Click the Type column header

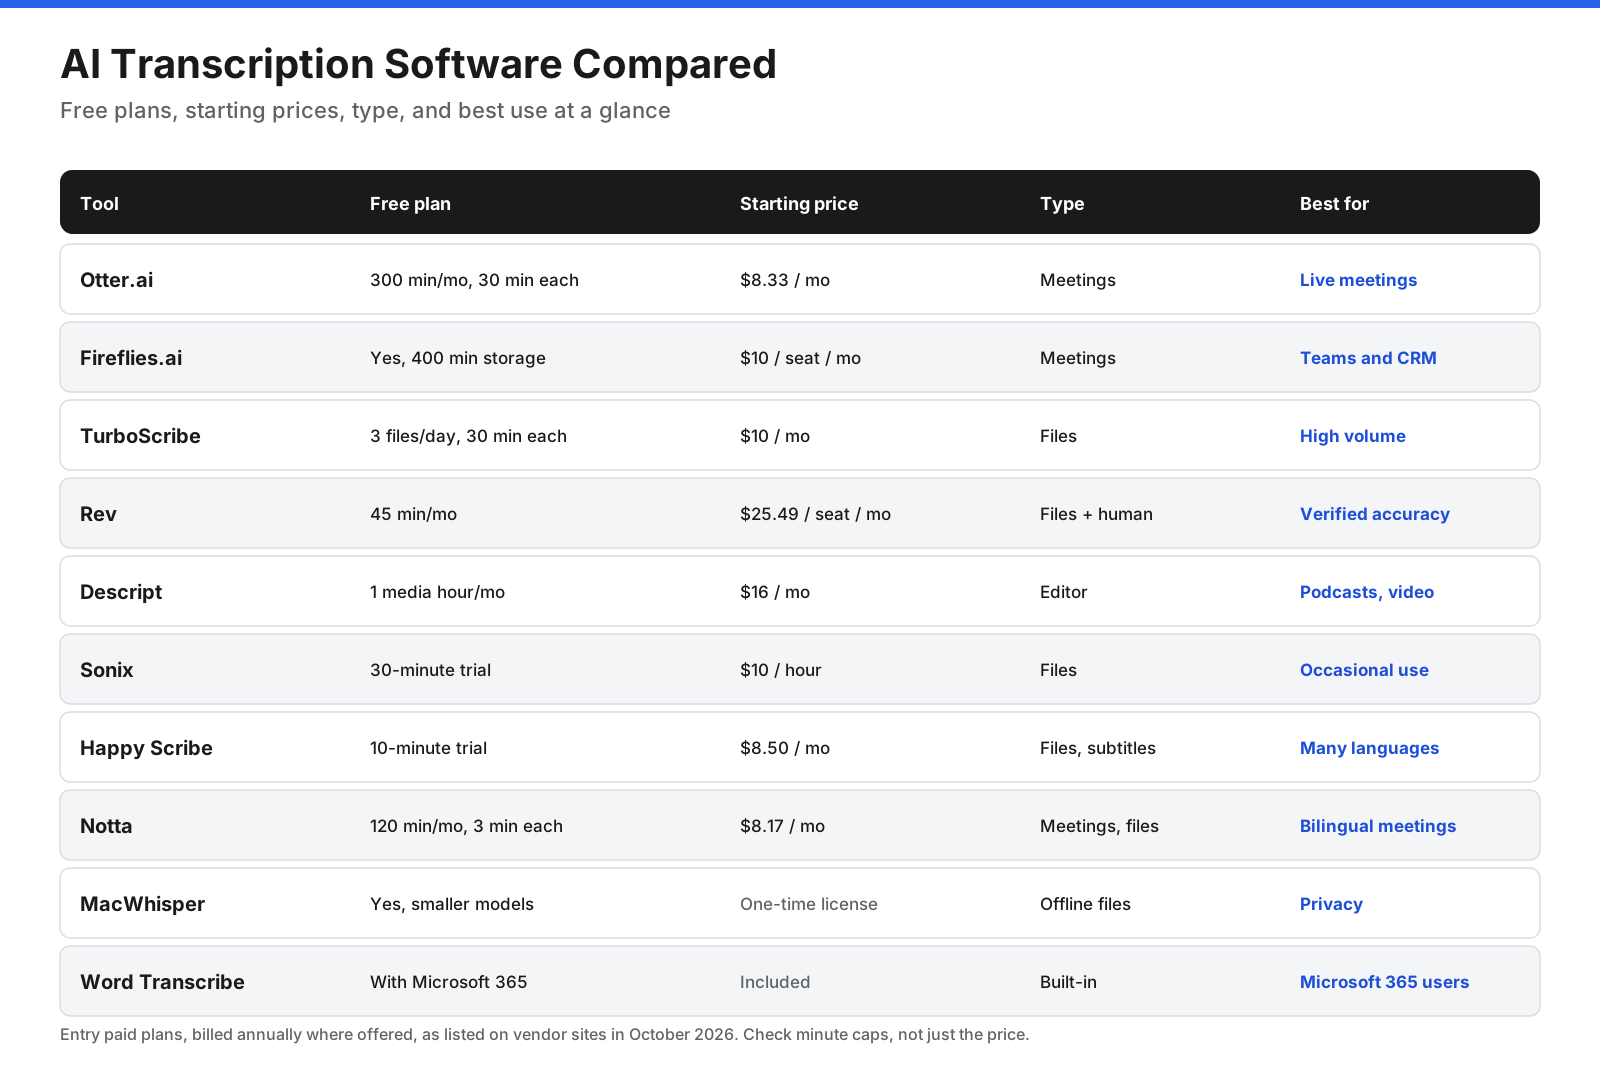tap(1062, 204)
